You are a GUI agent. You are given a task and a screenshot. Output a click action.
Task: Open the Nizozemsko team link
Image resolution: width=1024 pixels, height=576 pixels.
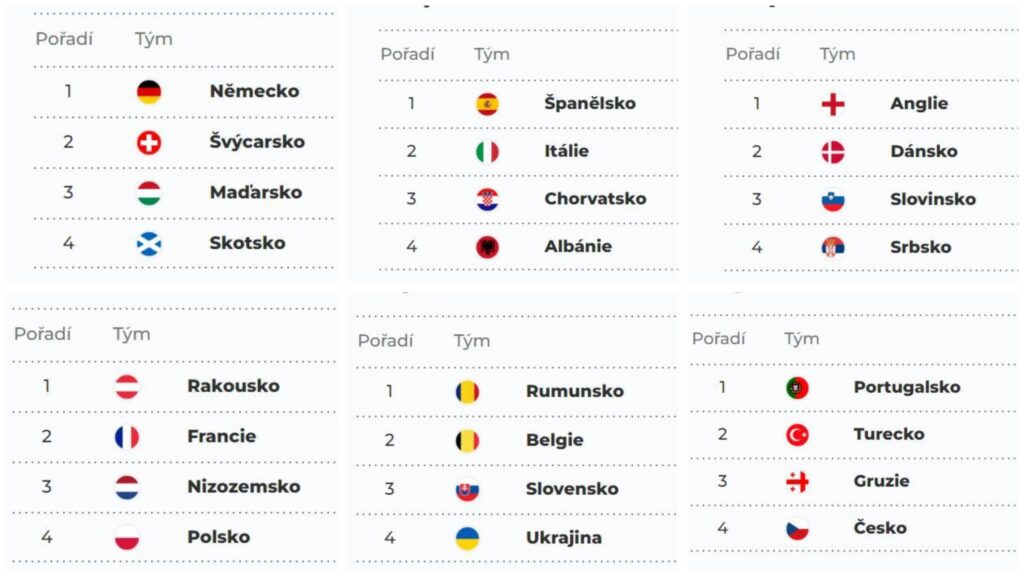coord(244,487)
